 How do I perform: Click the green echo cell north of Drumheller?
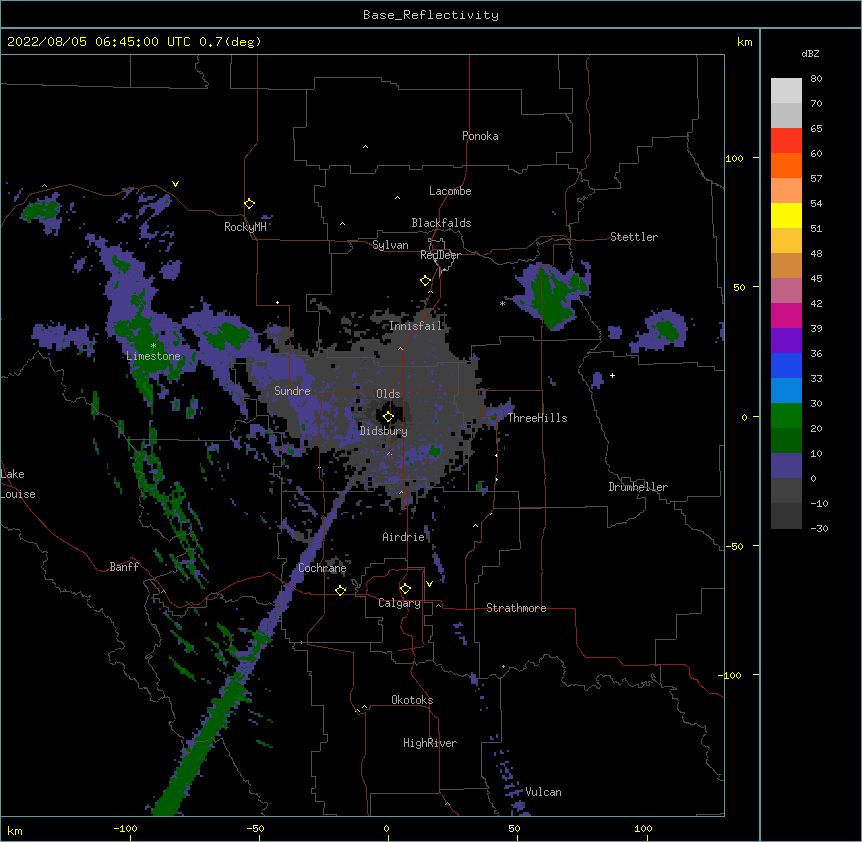click(667, 330)
